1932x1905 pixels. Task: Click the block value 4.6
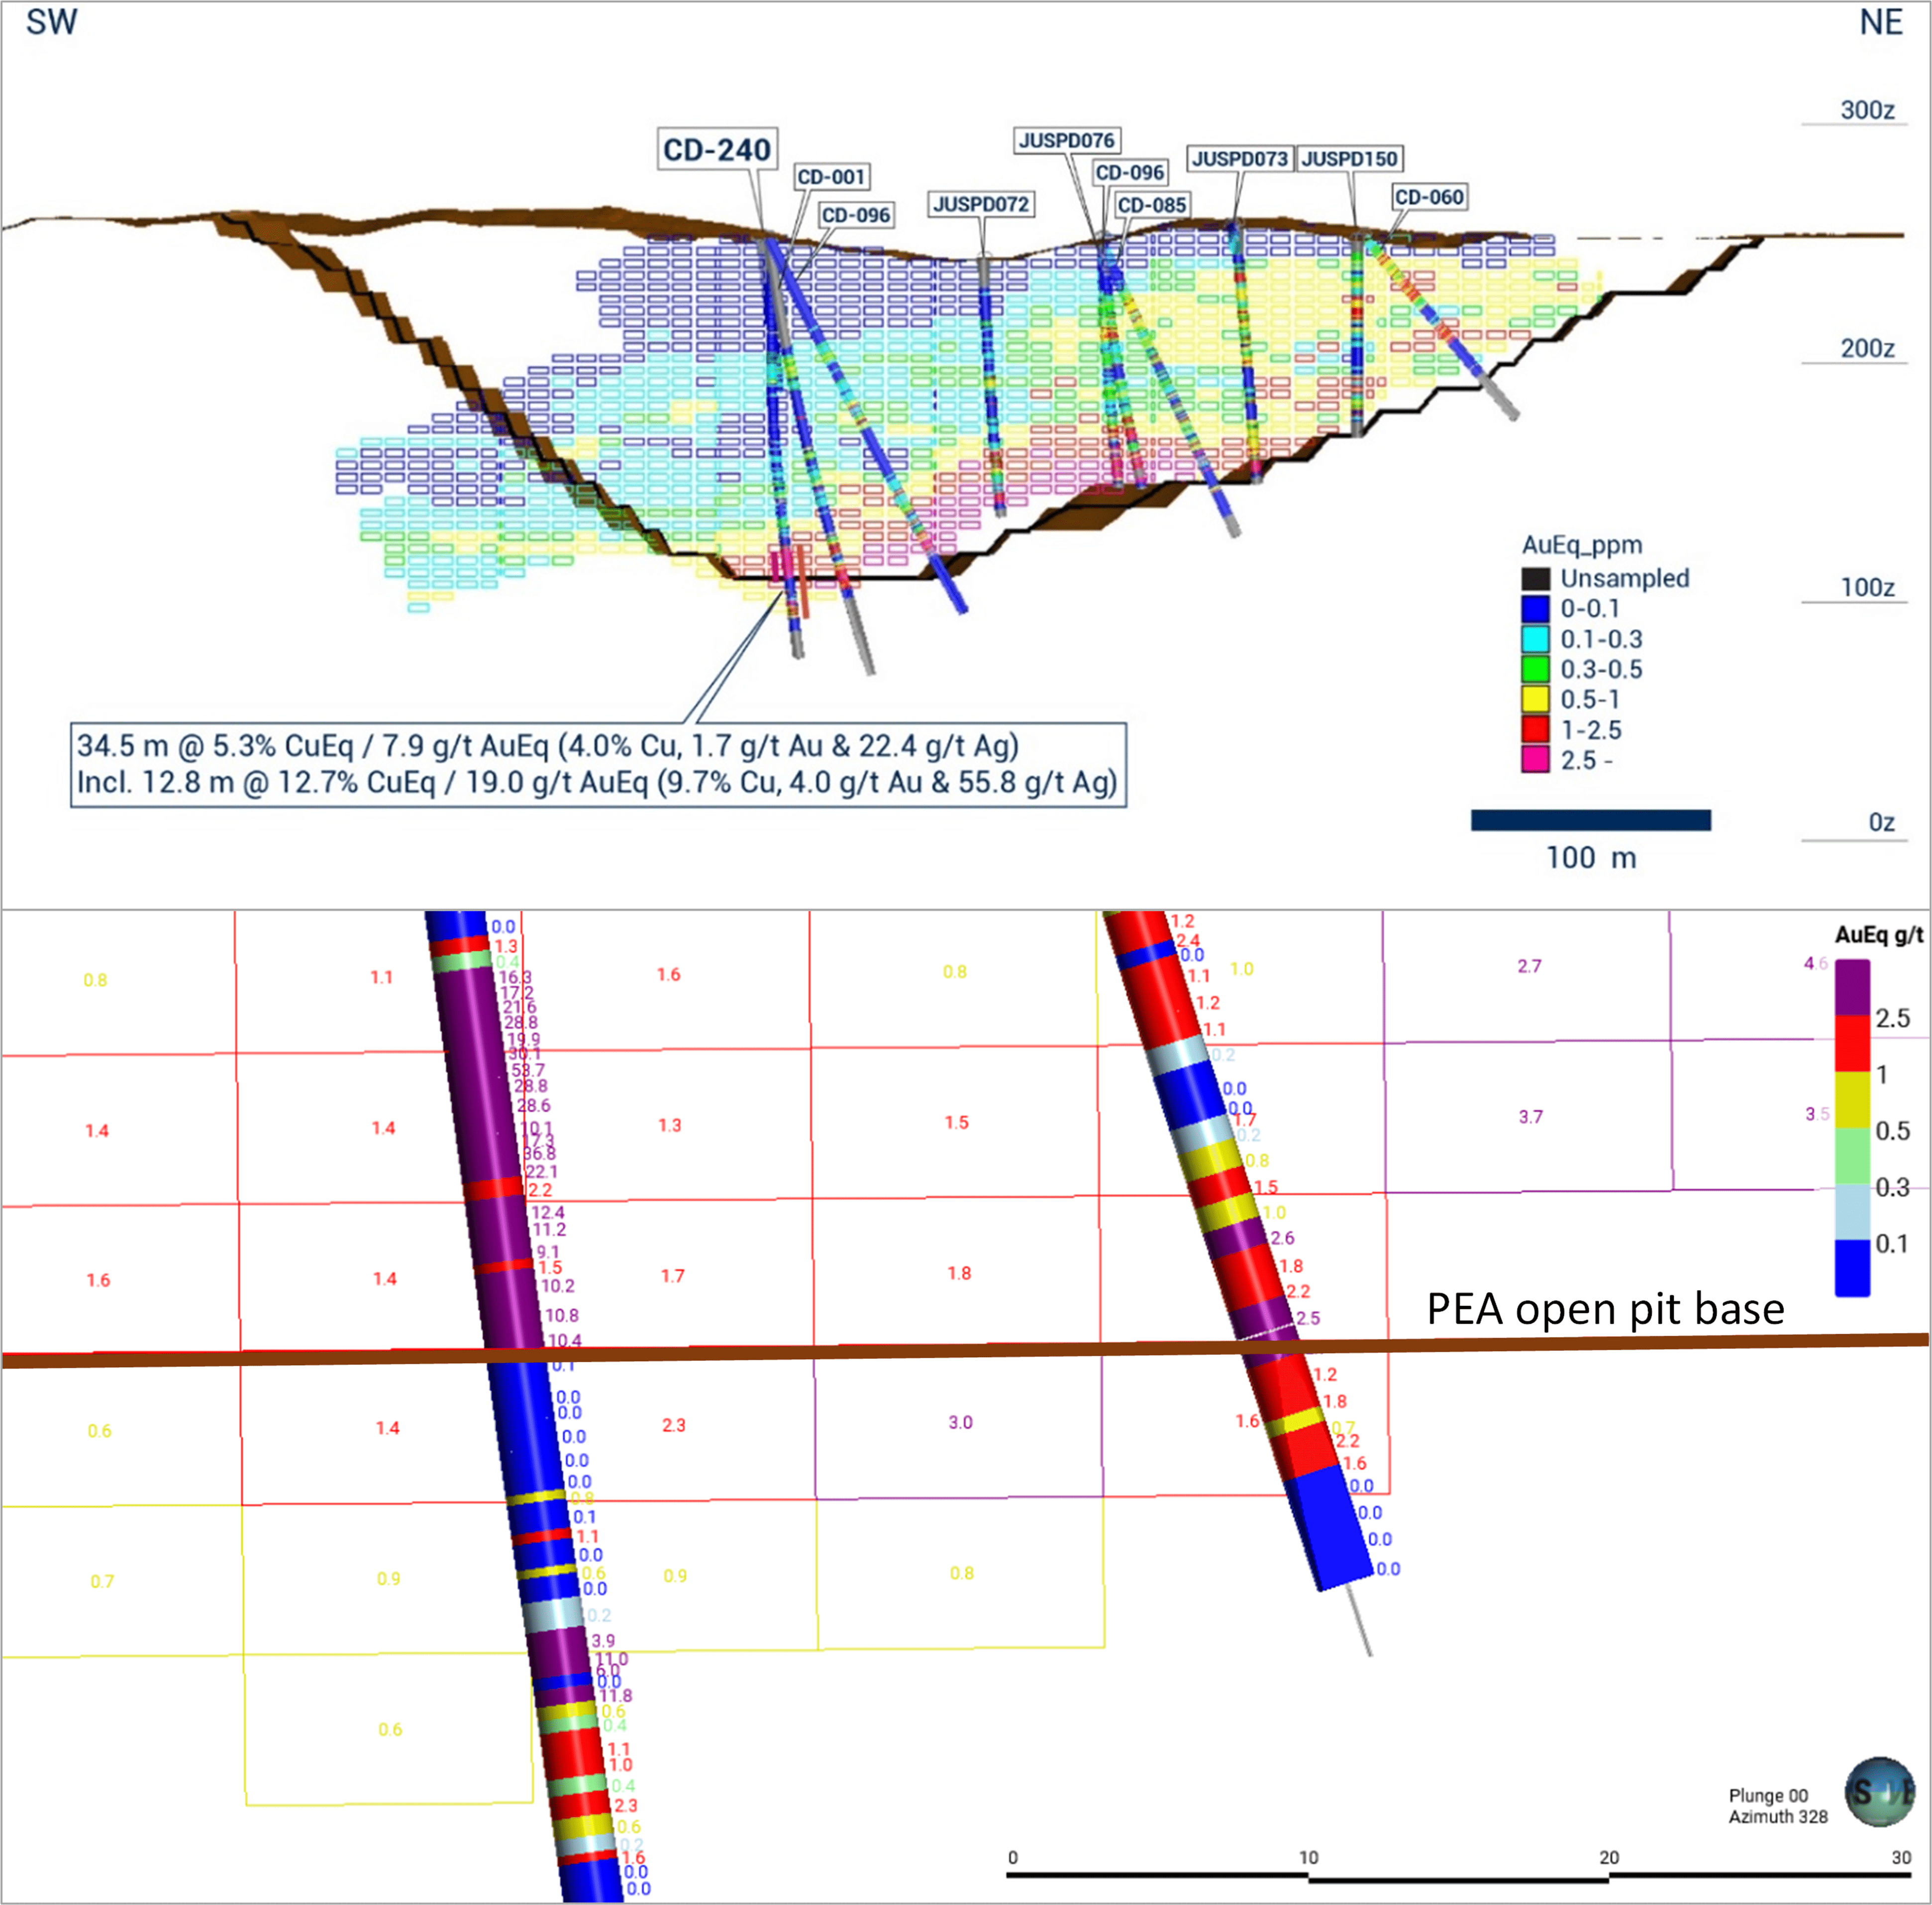(1815, 964)
